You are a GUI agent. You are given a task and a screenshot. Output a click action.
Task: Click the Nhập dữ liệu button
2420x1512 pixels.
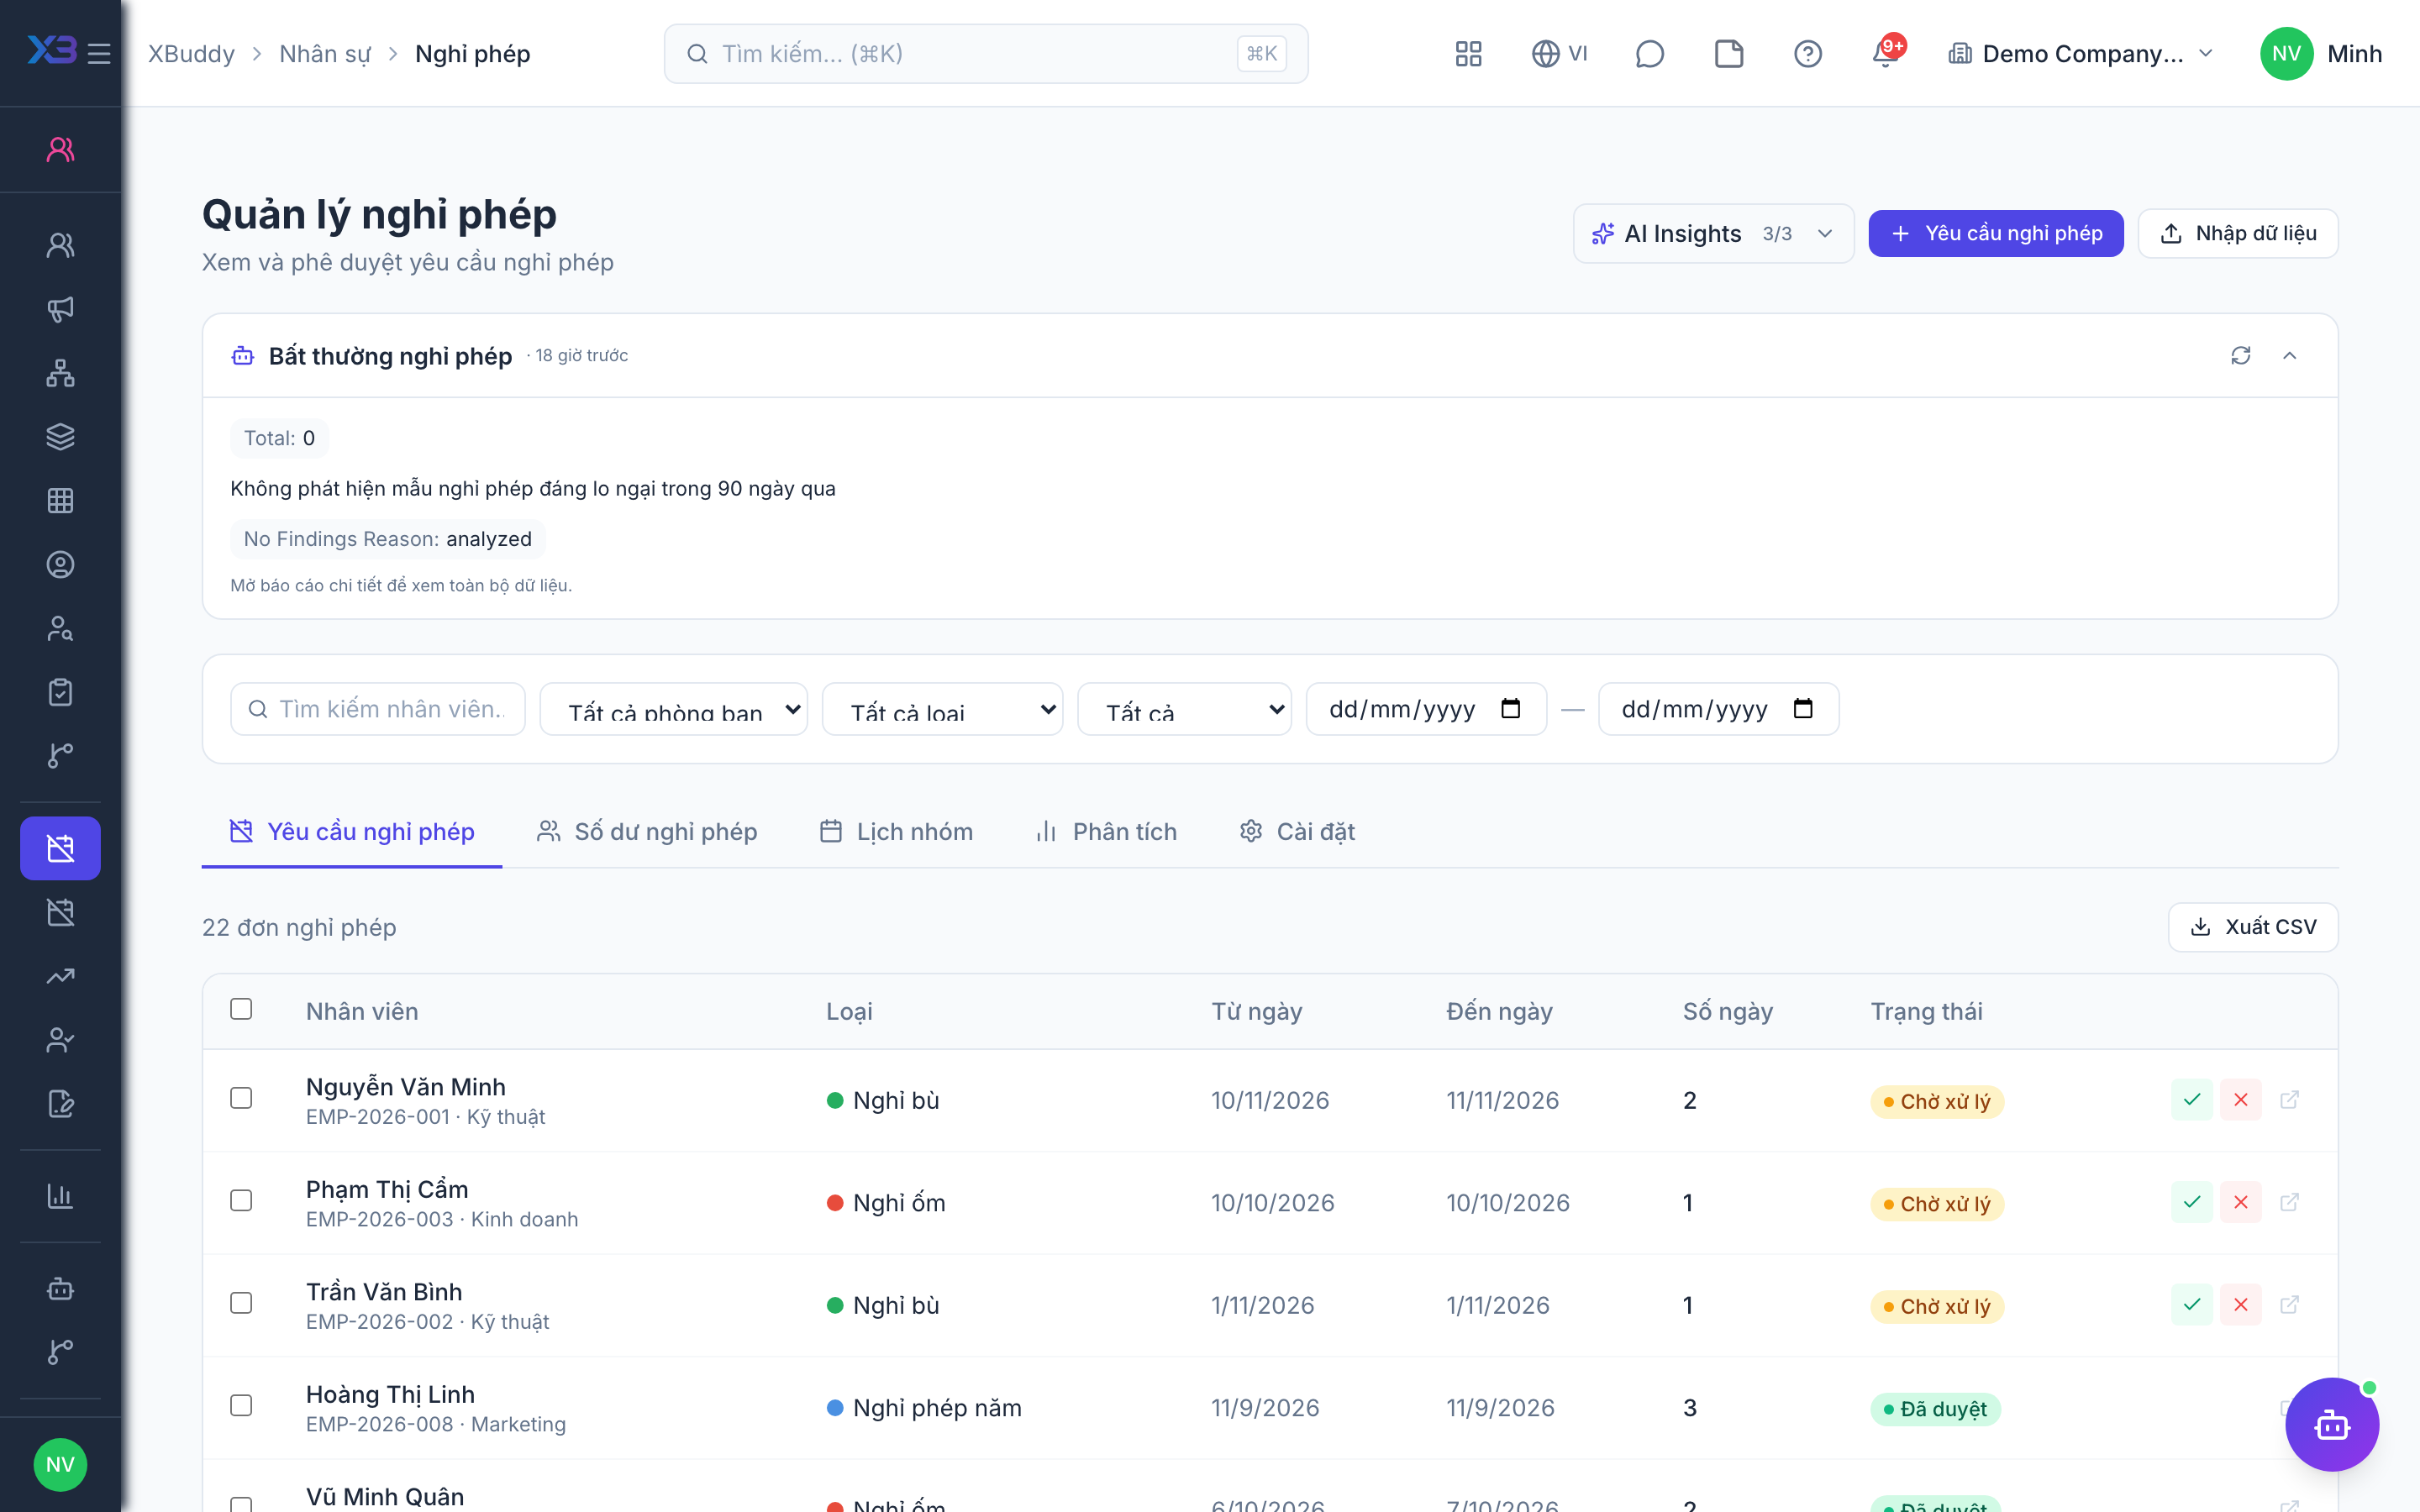click(2238, 234)
